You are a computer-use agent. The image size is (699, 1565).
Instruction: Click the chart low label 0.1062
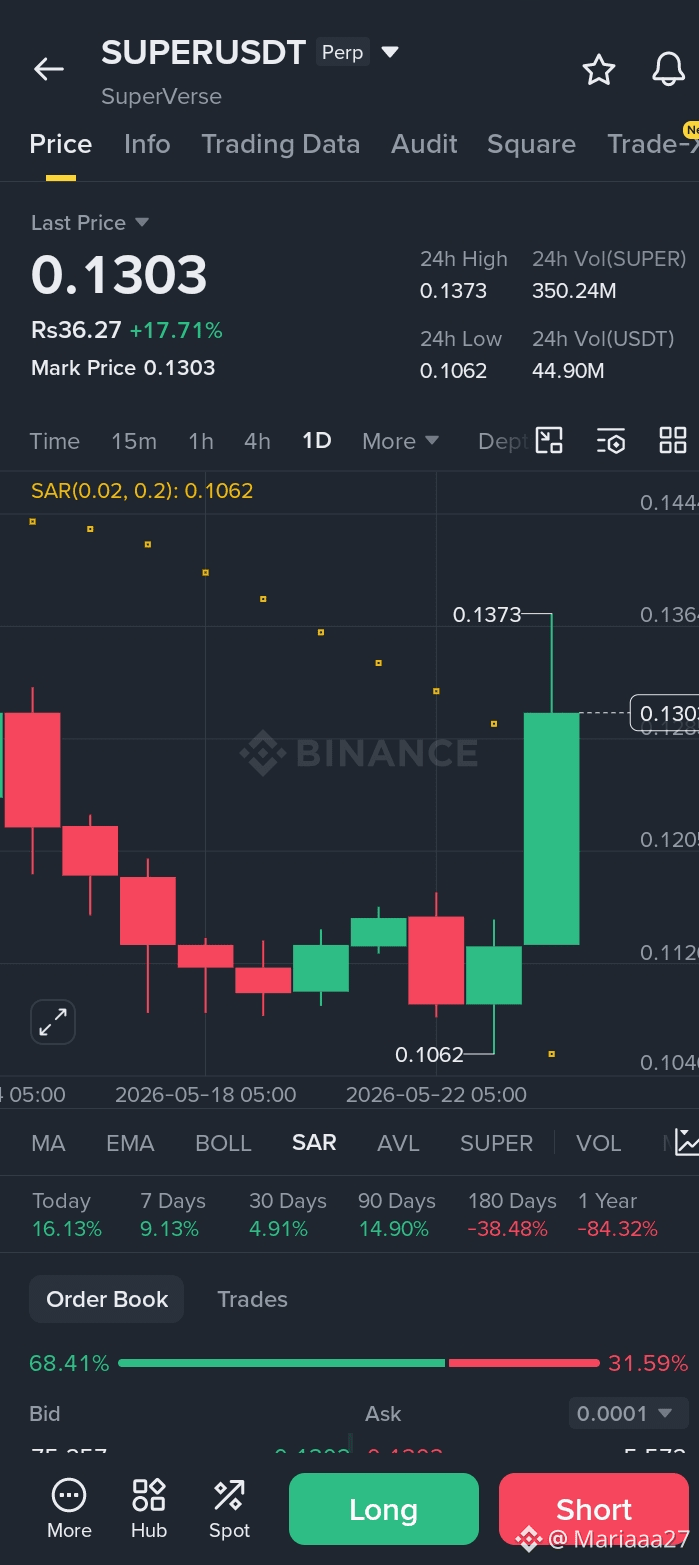[x=429, y=1055]
